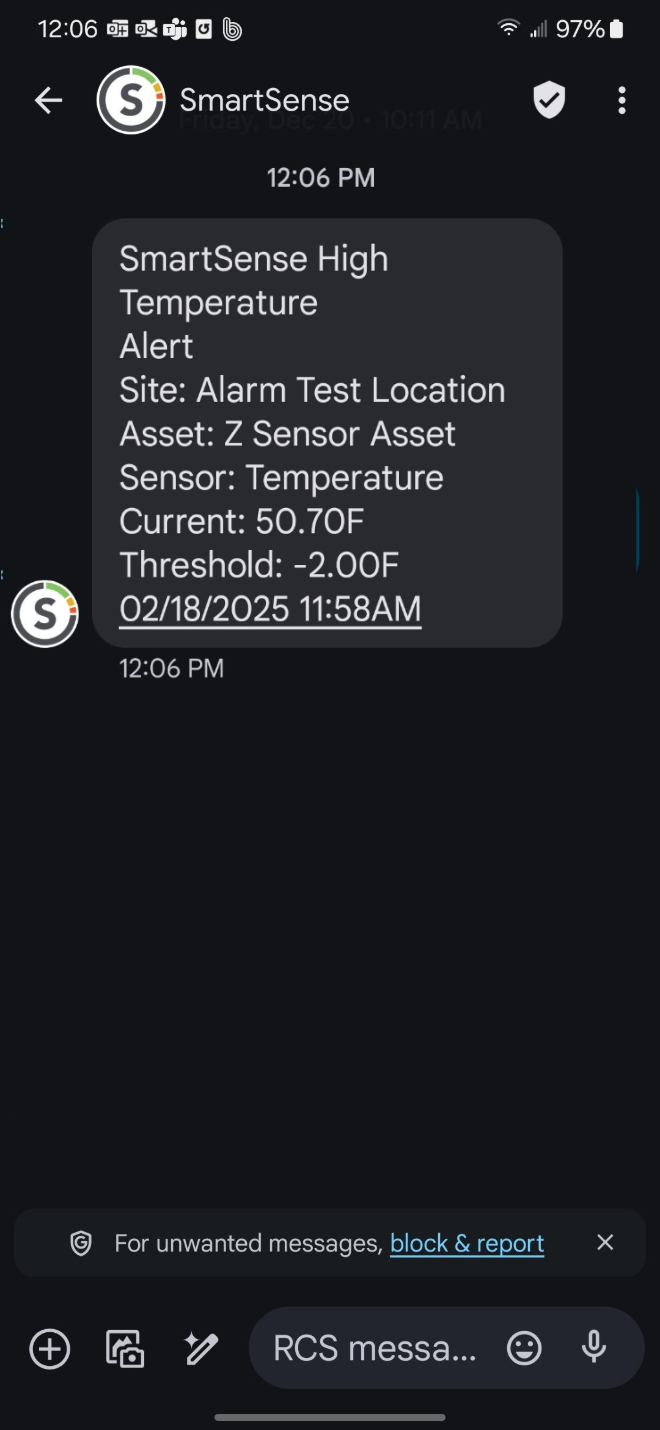Open the gallery photo picker icon

pos(125,1349)
